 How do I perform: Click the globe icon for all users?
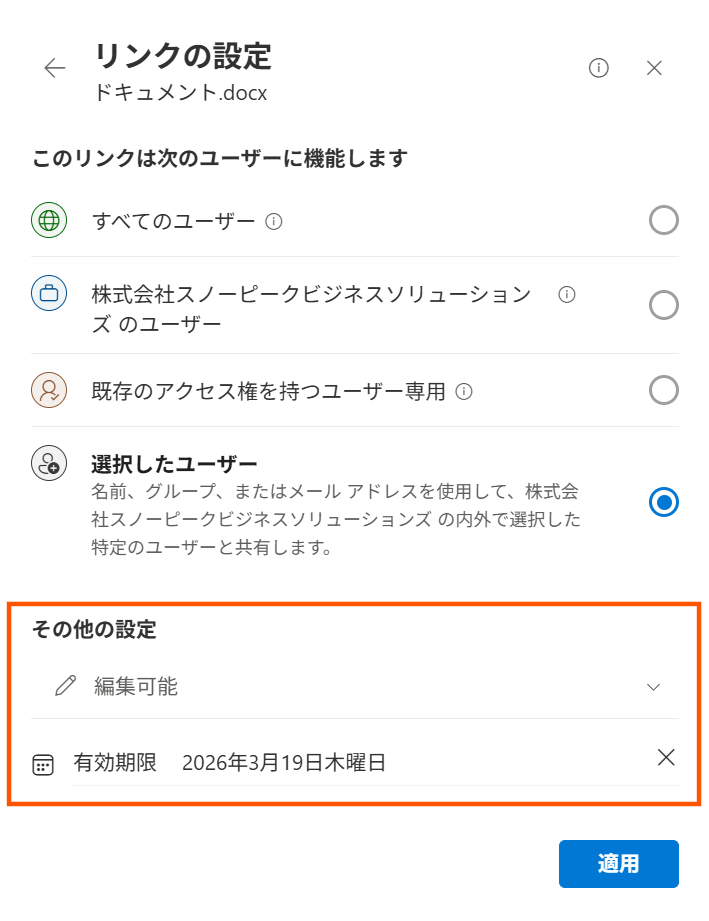click(x=49, y=220)
